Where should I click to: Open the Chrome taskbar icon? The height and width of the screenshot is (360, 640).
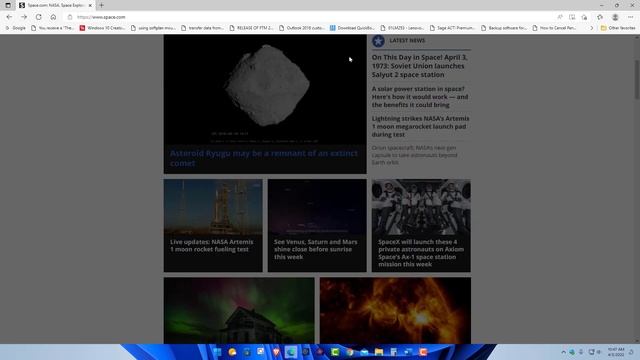pos(350,352)
